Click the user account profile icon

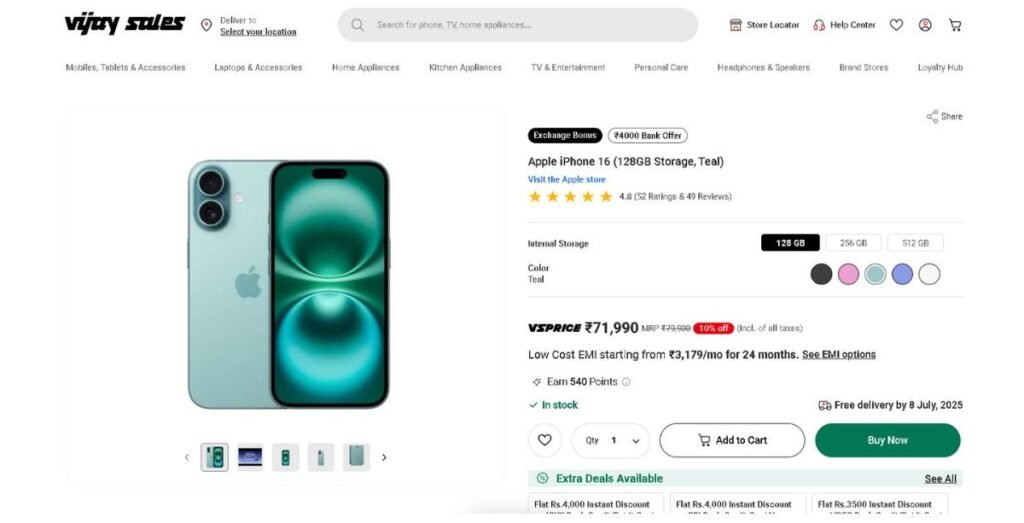(925, 25)
